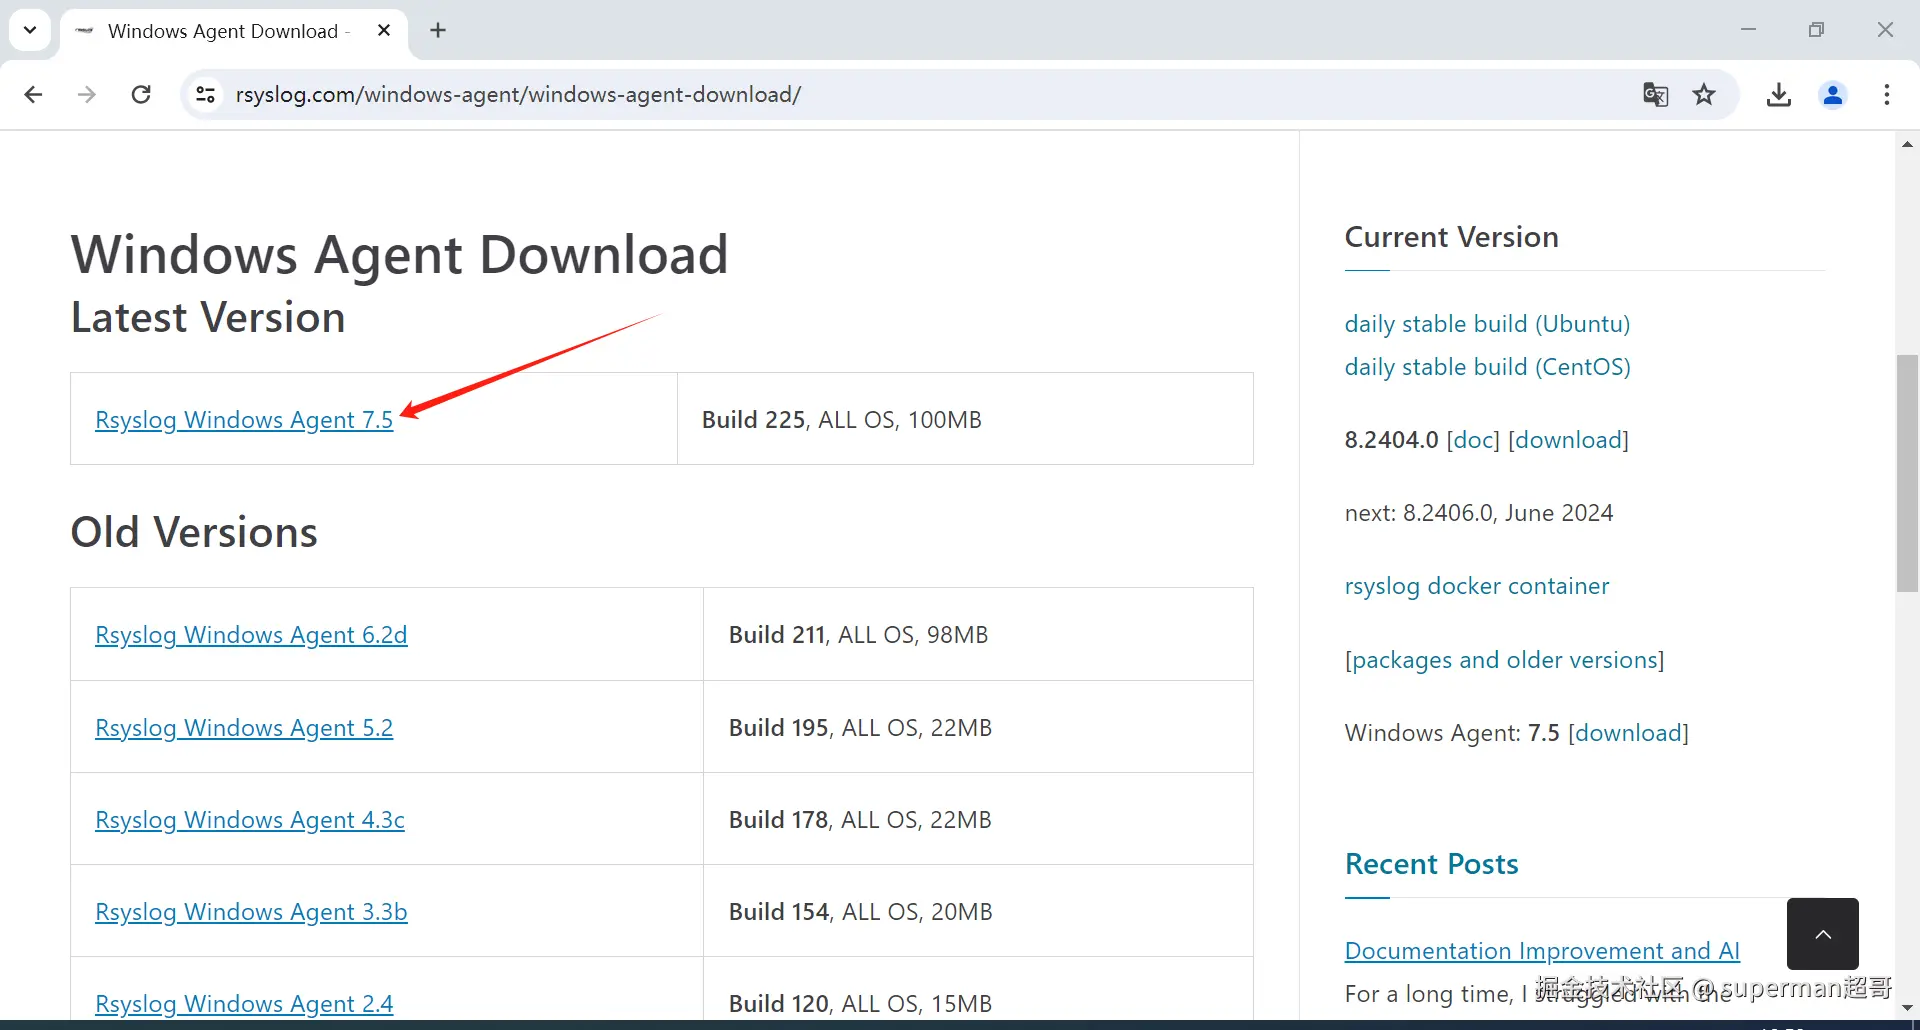Screen dimensions: 1920x1030
Task: Reload the rsyslog page
Action: [141, 94]
